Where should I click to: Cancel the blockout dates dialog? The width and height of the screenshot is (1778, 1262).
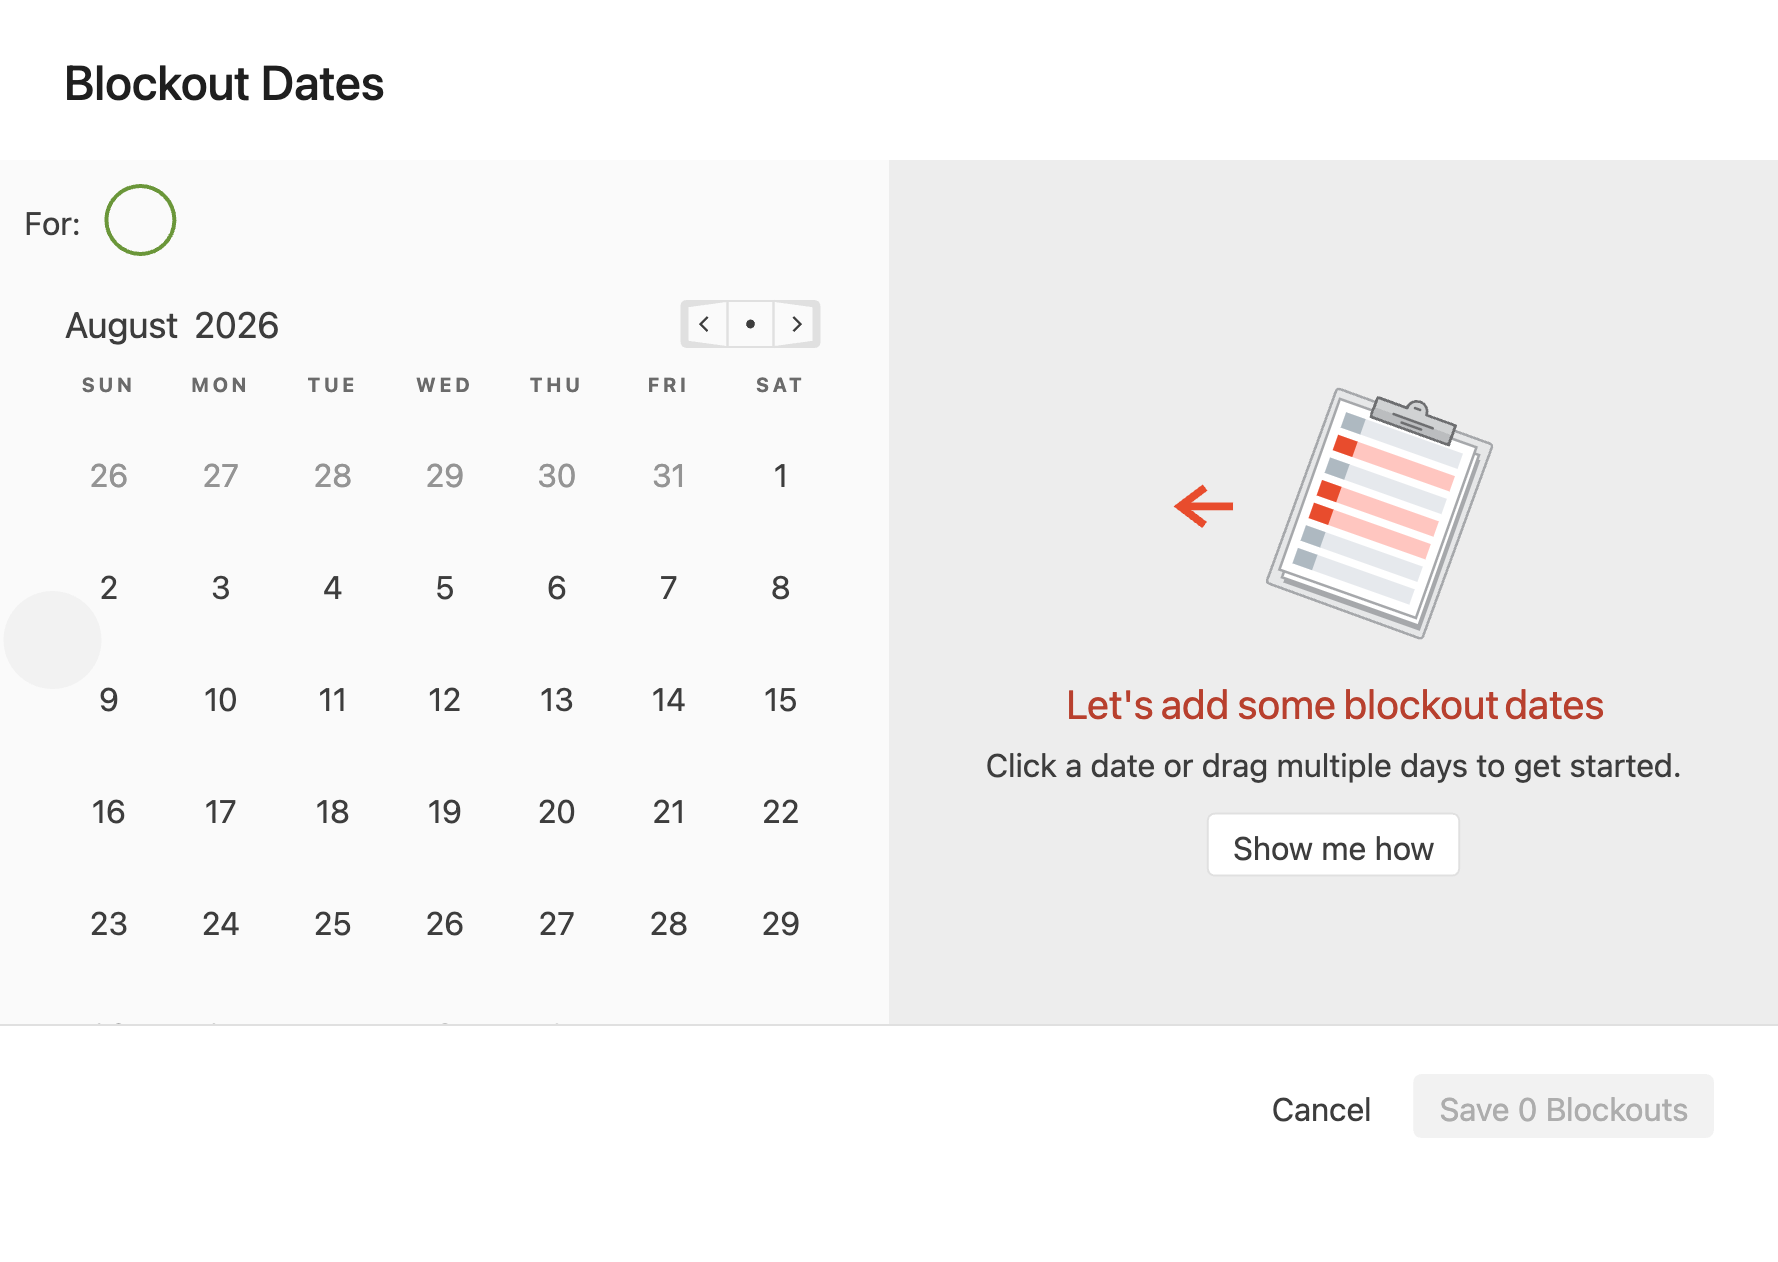pyautogui.click(x=1321, y=1109)
